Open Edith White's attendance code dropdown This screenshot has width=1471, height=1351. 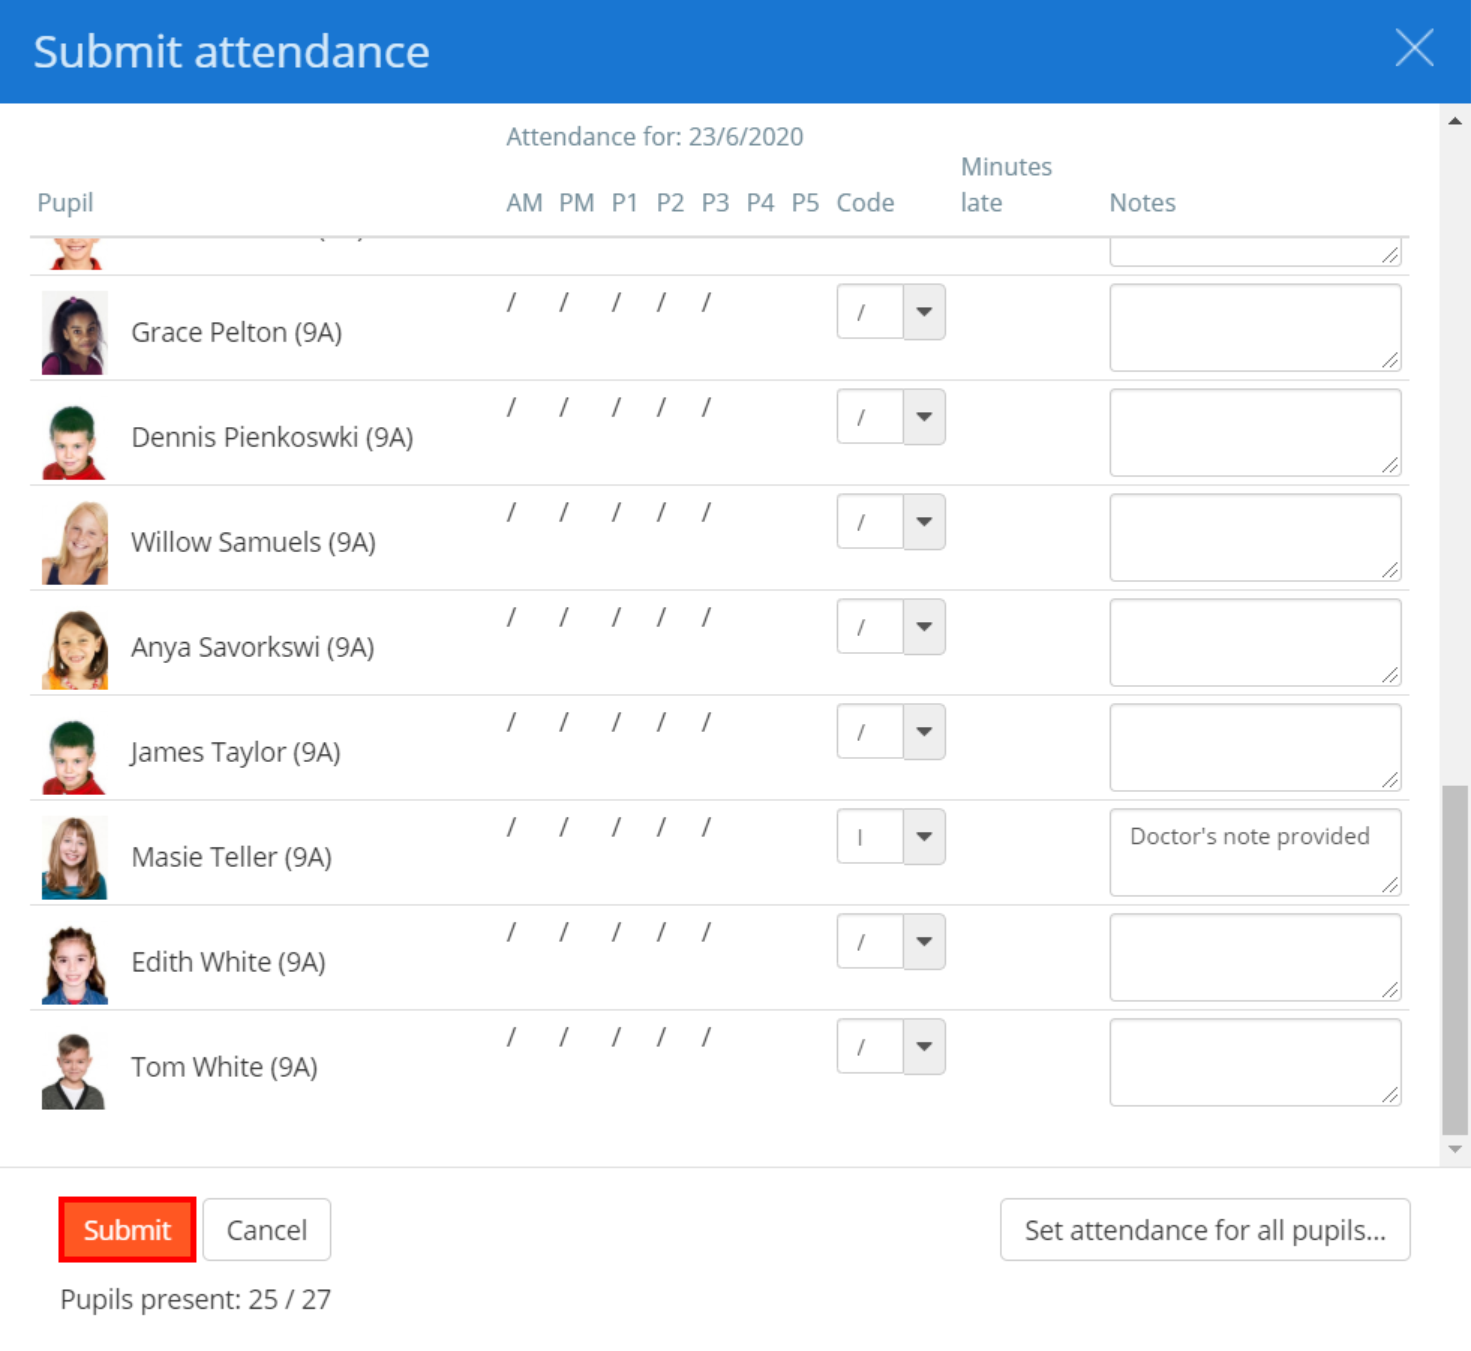pyautogui.click(x=922, y=941)
